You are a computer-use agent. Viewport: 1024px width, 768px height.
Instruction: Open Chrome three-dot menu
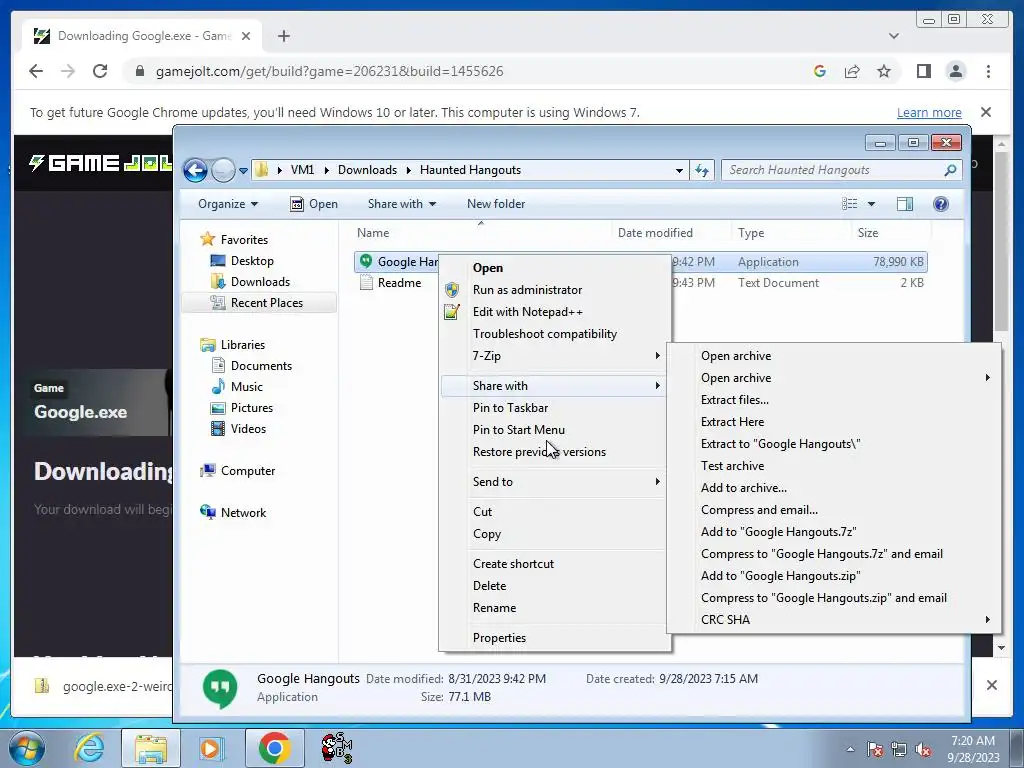(988, 71)
